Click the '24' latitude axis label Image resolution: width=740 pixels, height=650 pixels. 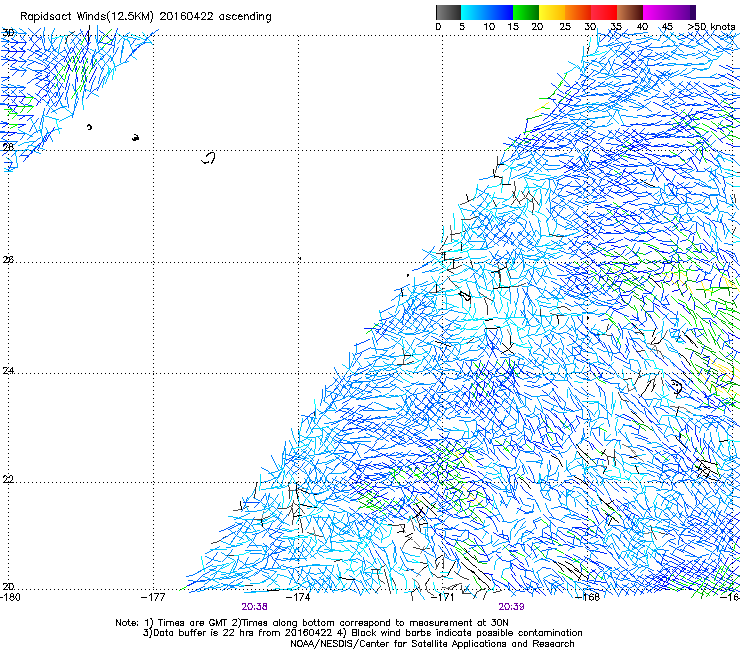pos(8,371)
